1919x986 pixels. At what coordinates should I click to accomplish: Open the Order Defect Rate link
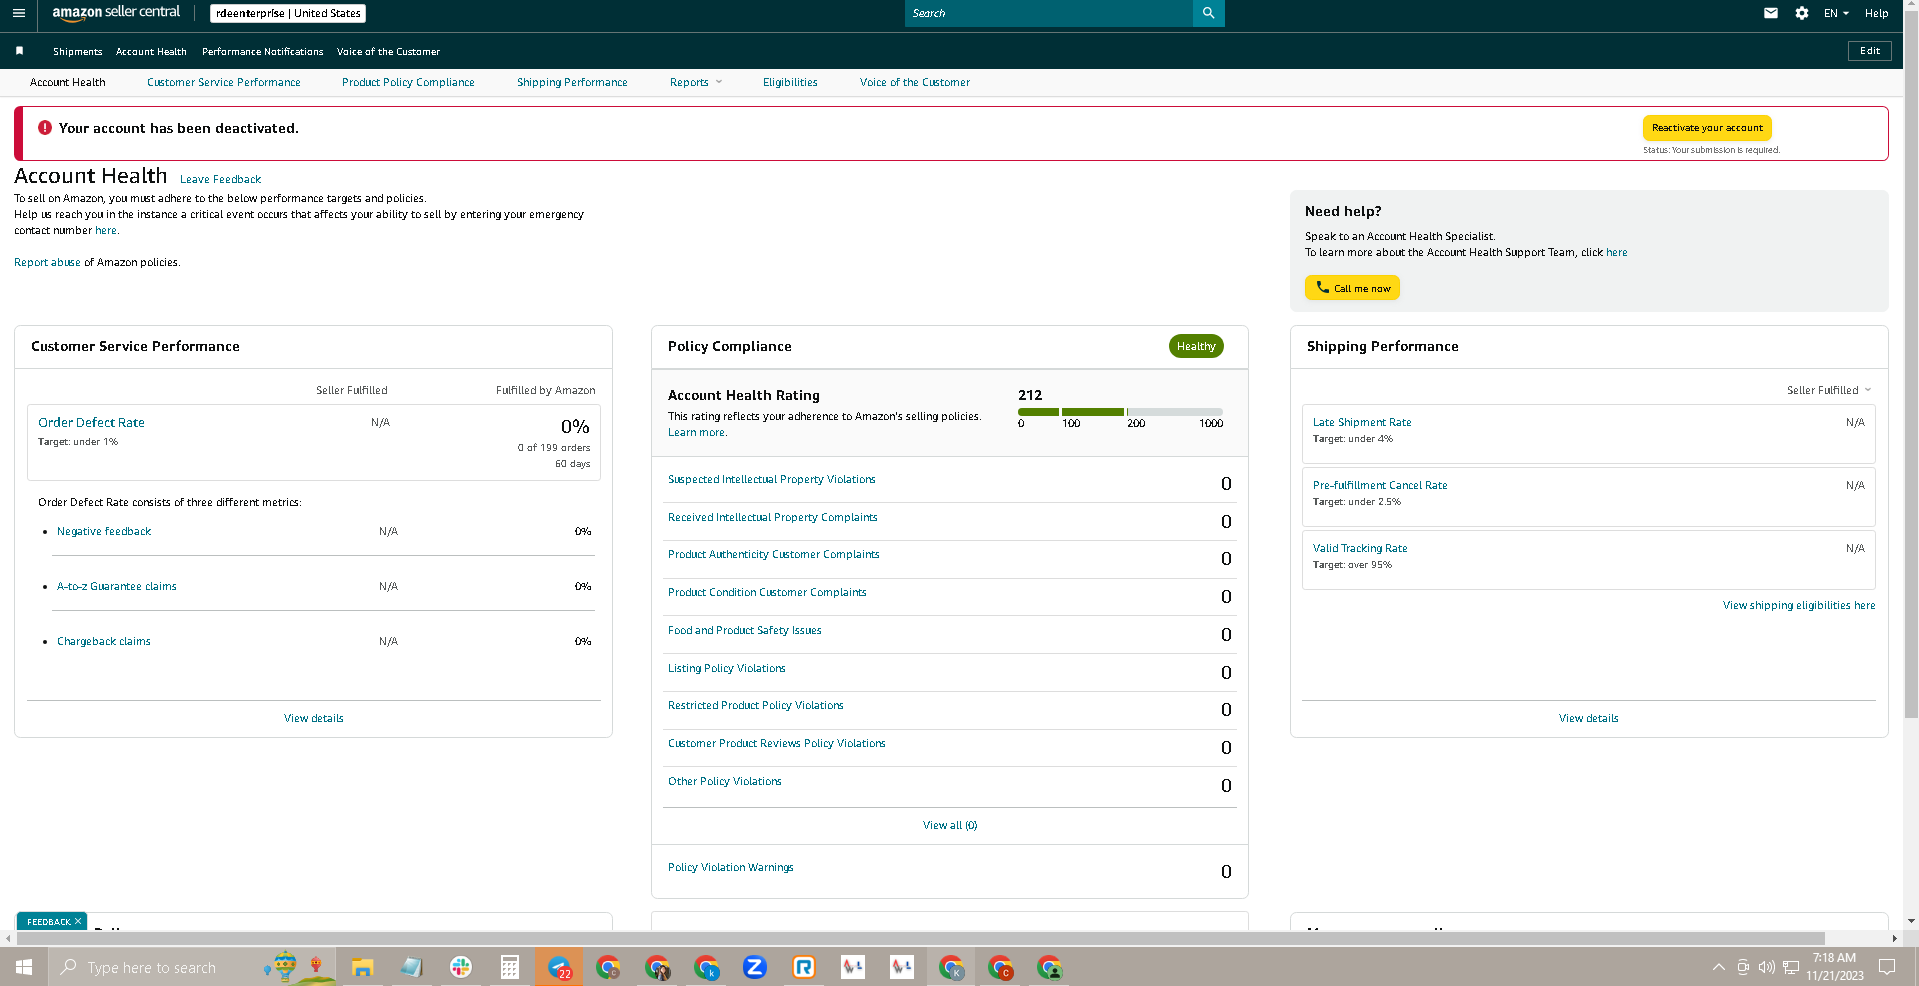(91, 423)
